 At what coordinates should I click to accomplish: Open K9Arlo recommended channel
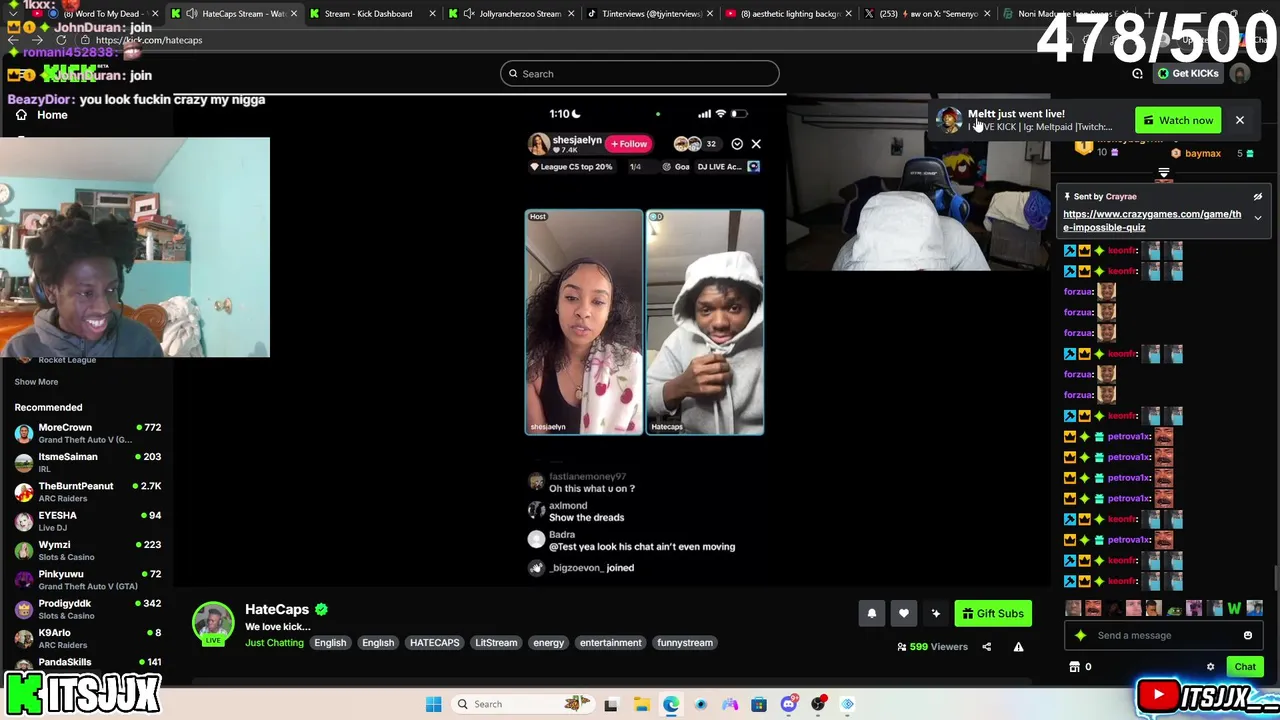(x=87, y=638)
